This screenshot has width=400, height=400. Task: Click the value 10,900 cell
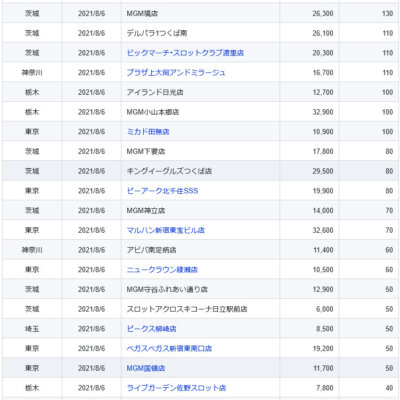[309, 132]
